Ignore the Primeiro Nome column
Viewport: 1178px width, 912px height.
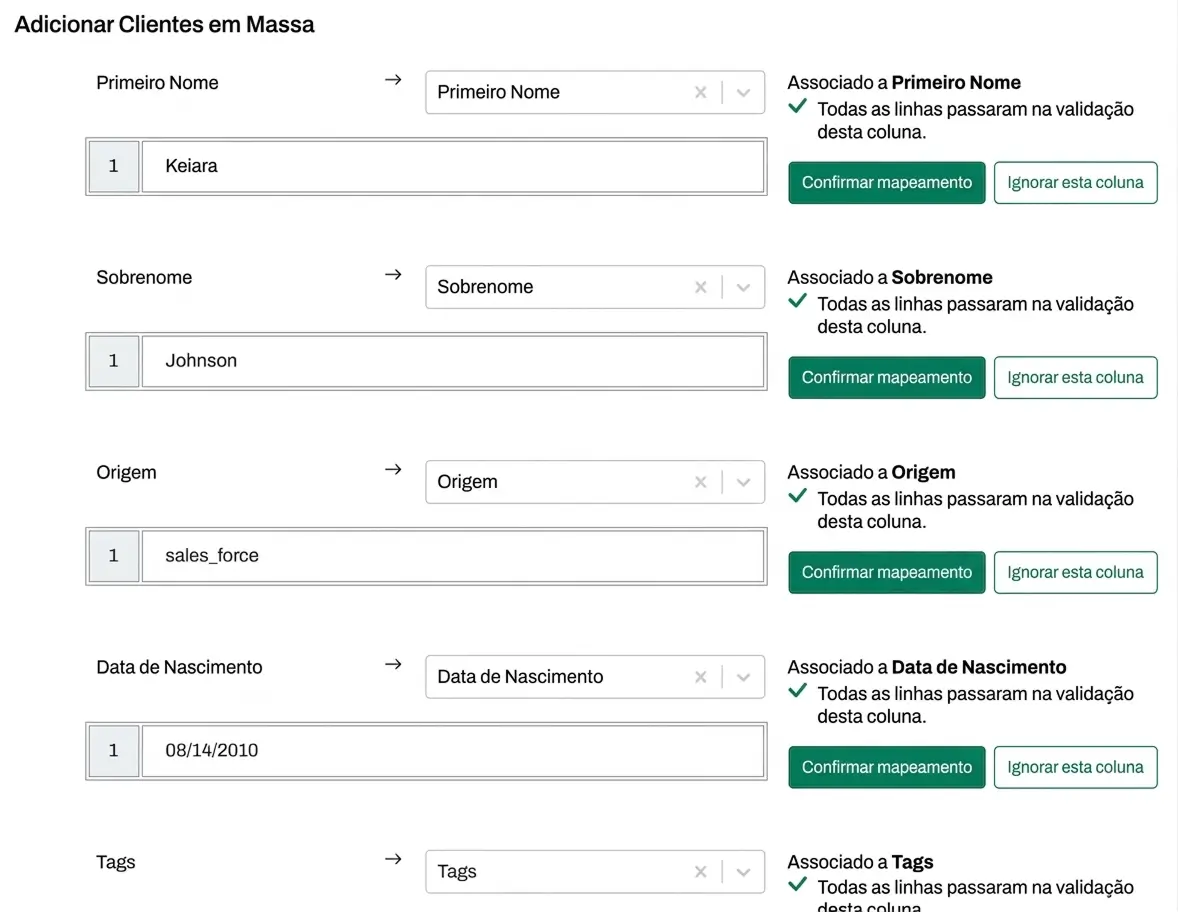click(1075, 183)
